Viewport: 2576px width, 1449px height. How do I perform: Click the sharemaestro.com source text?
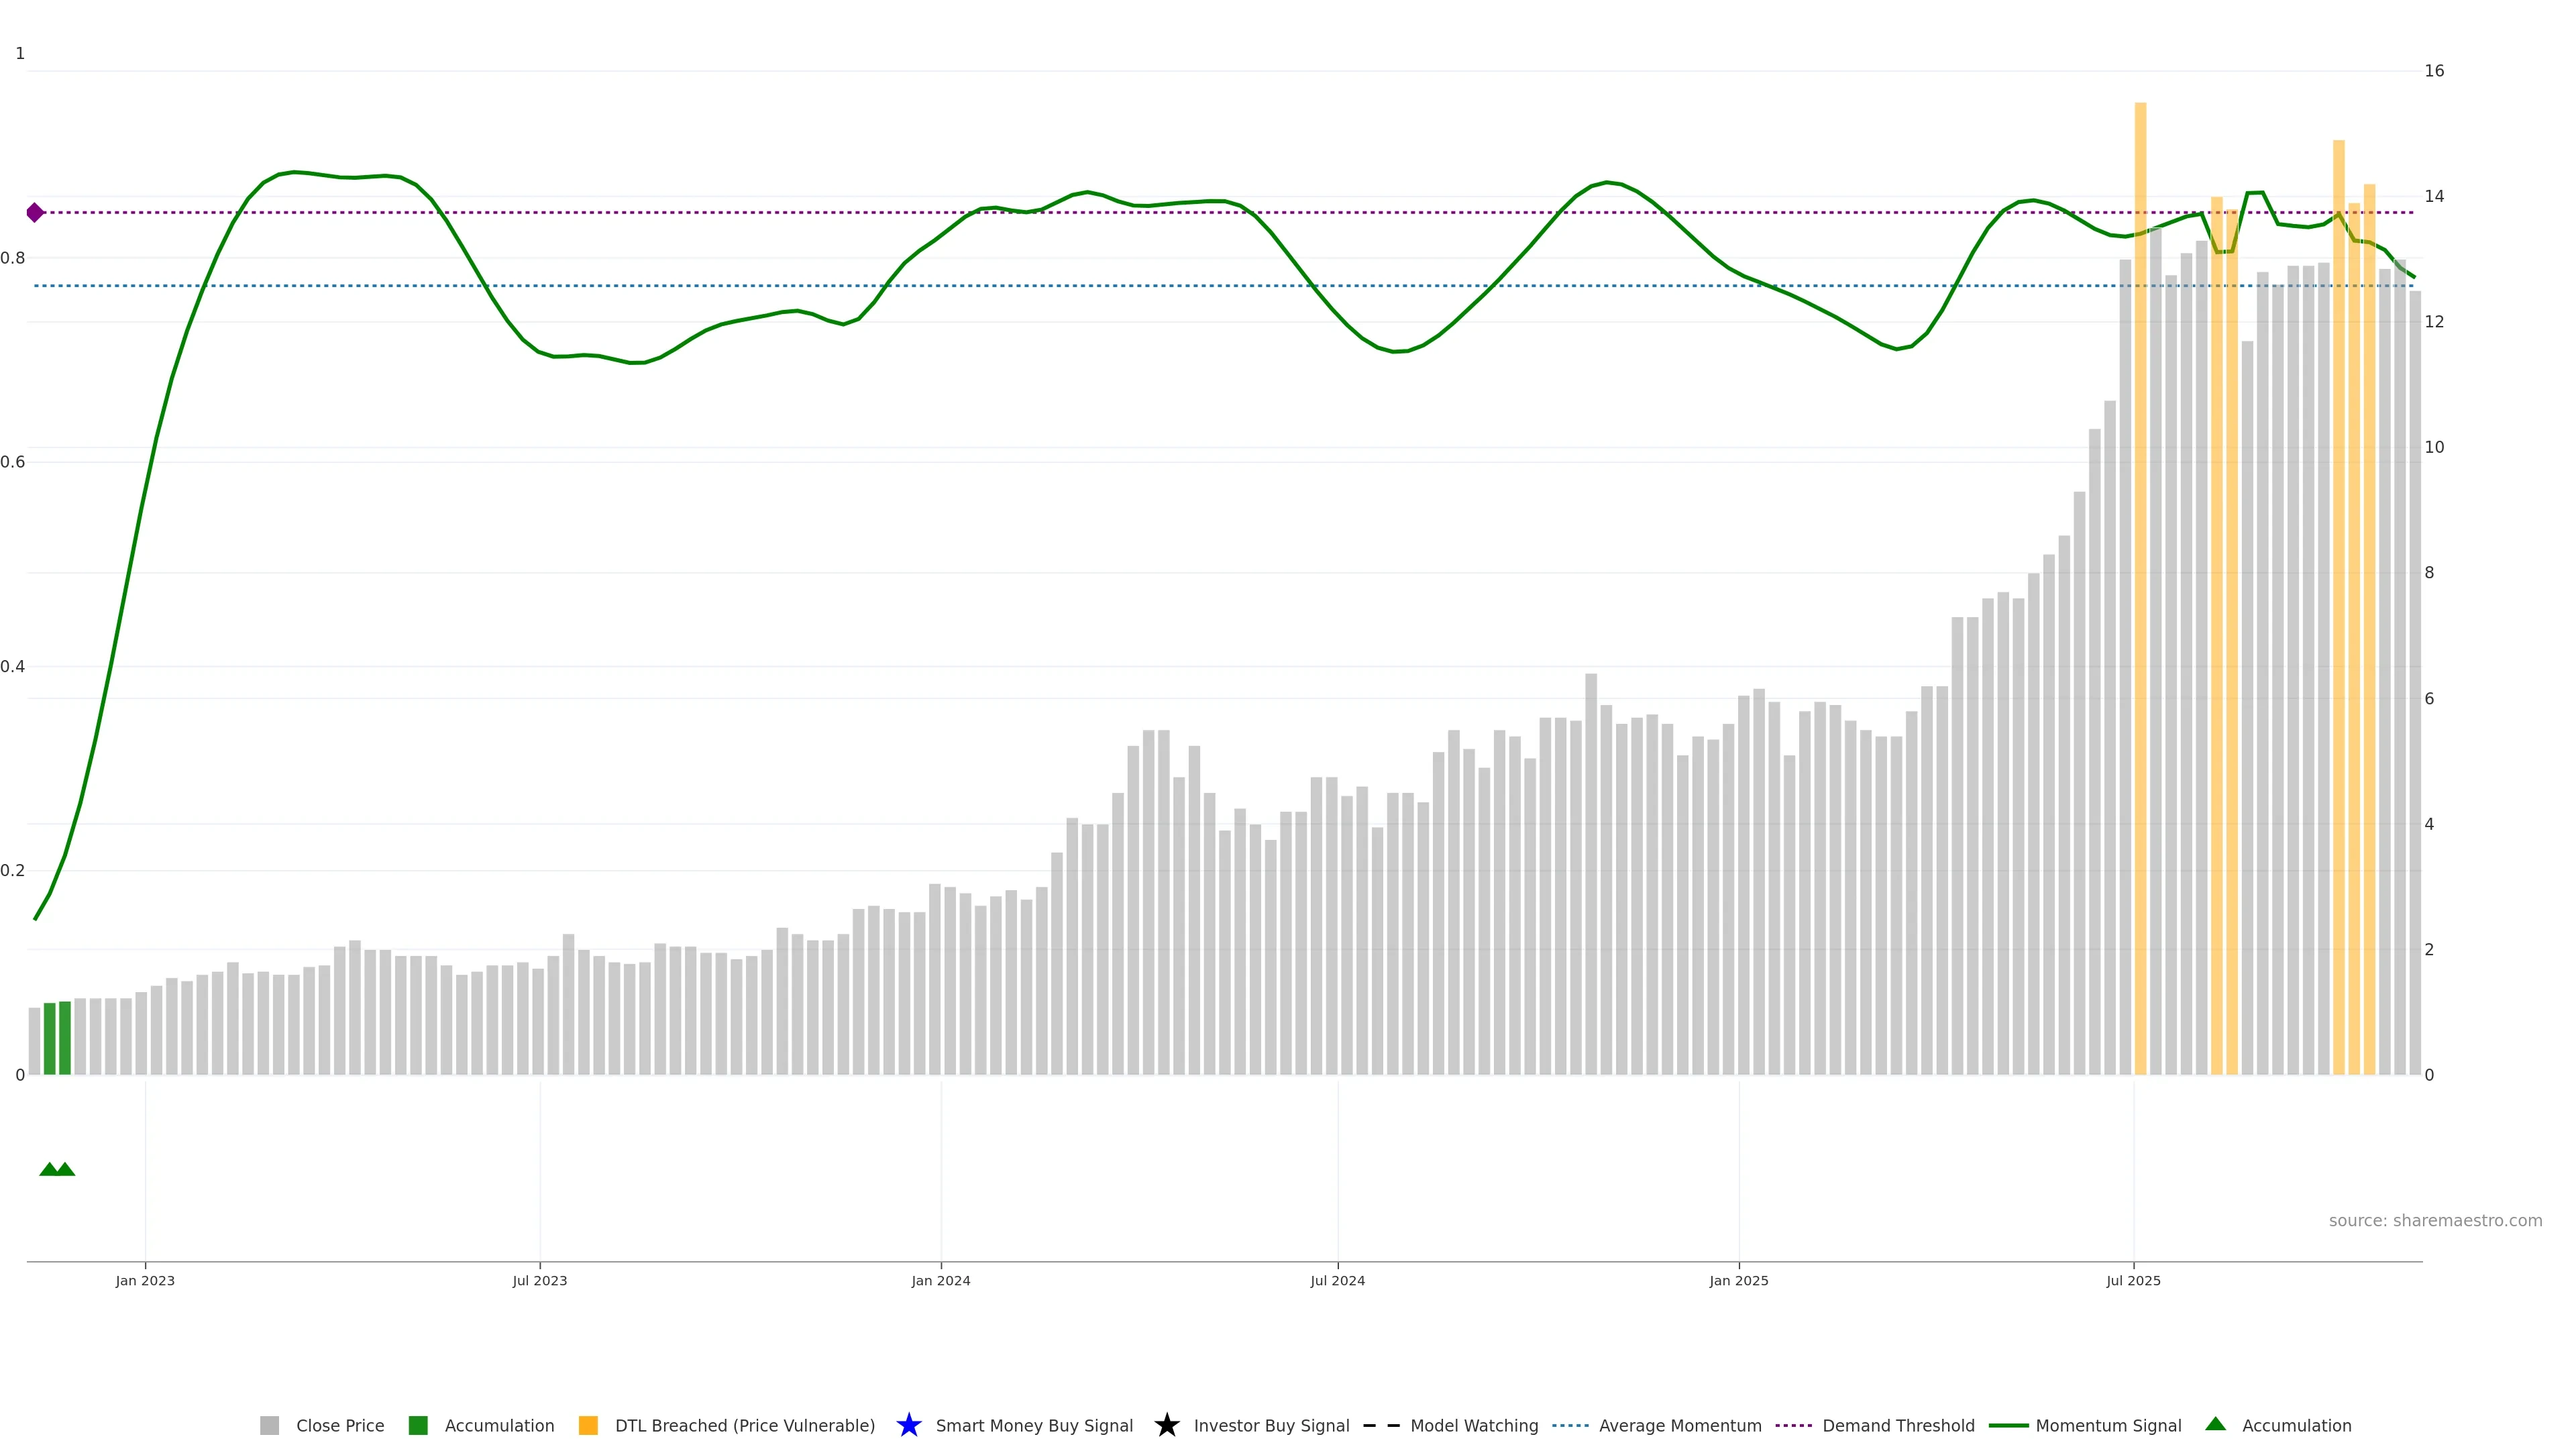pos(2435,1220)
